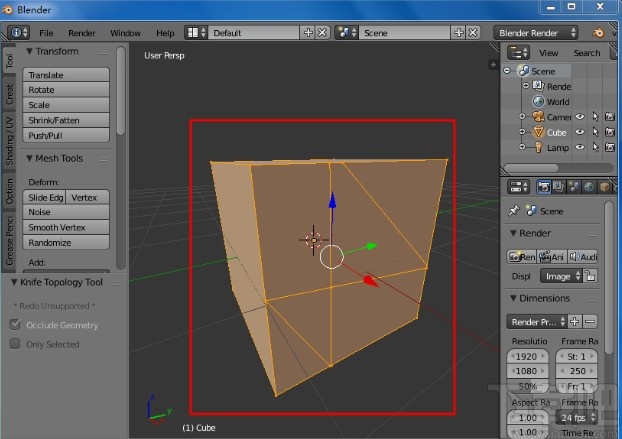Collapse the Render panel
Viewport: 622px width, 439px height.
pyautogui.click(x=513, y=233)
